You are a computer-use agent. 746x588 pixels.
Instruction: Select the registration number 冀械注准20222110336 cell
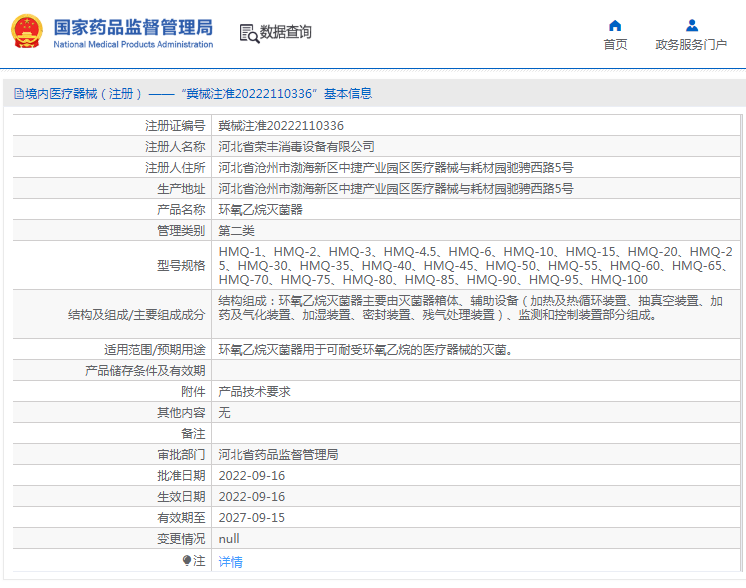pos(475,126)
